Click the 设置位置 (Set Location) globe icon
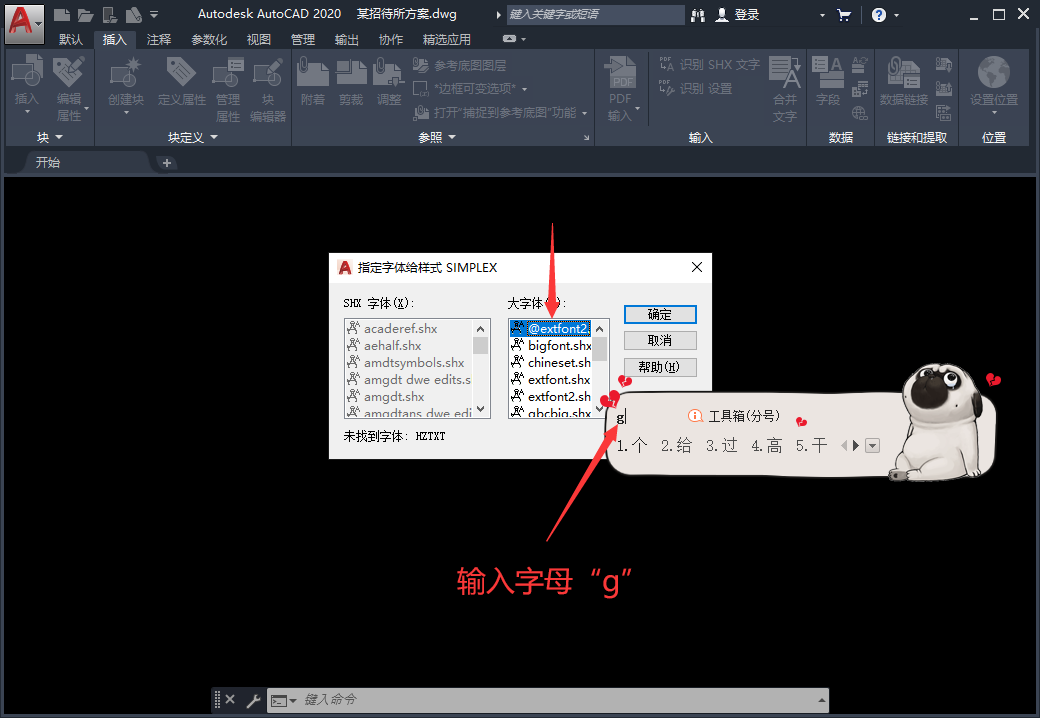Image resolution: width=1040 pixels, height=718 pixels. pyautogui.click(x=993, y=78)
